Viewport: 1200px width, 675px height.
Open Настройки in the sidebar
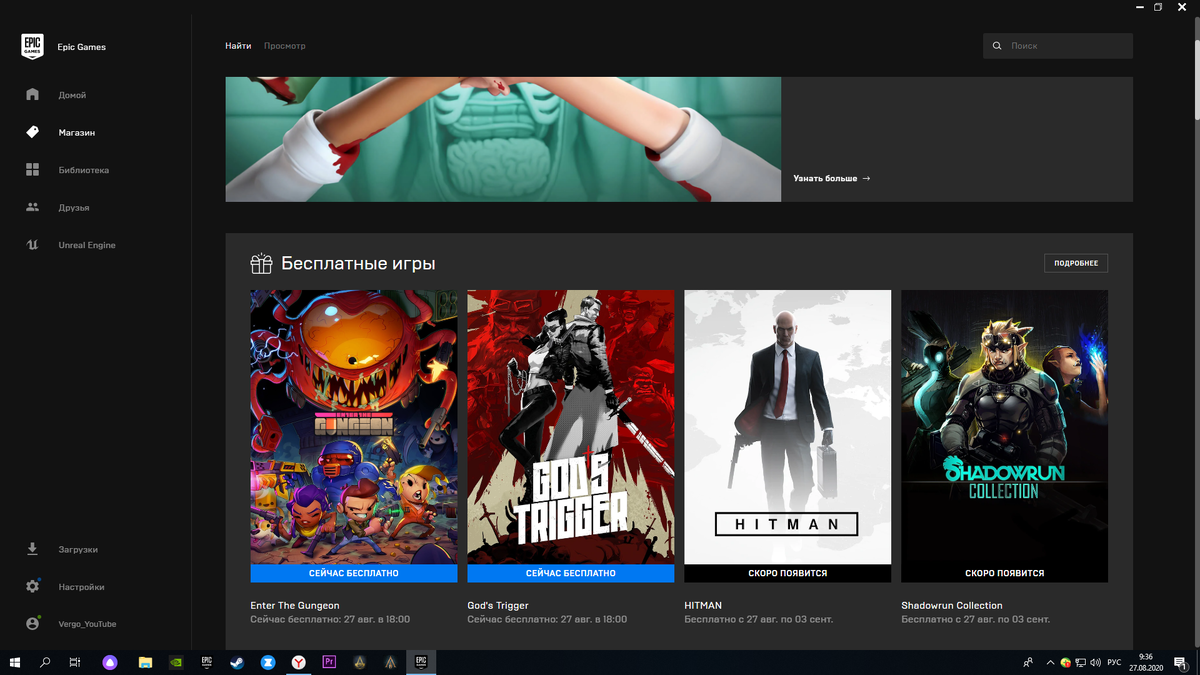click(81, 587)
